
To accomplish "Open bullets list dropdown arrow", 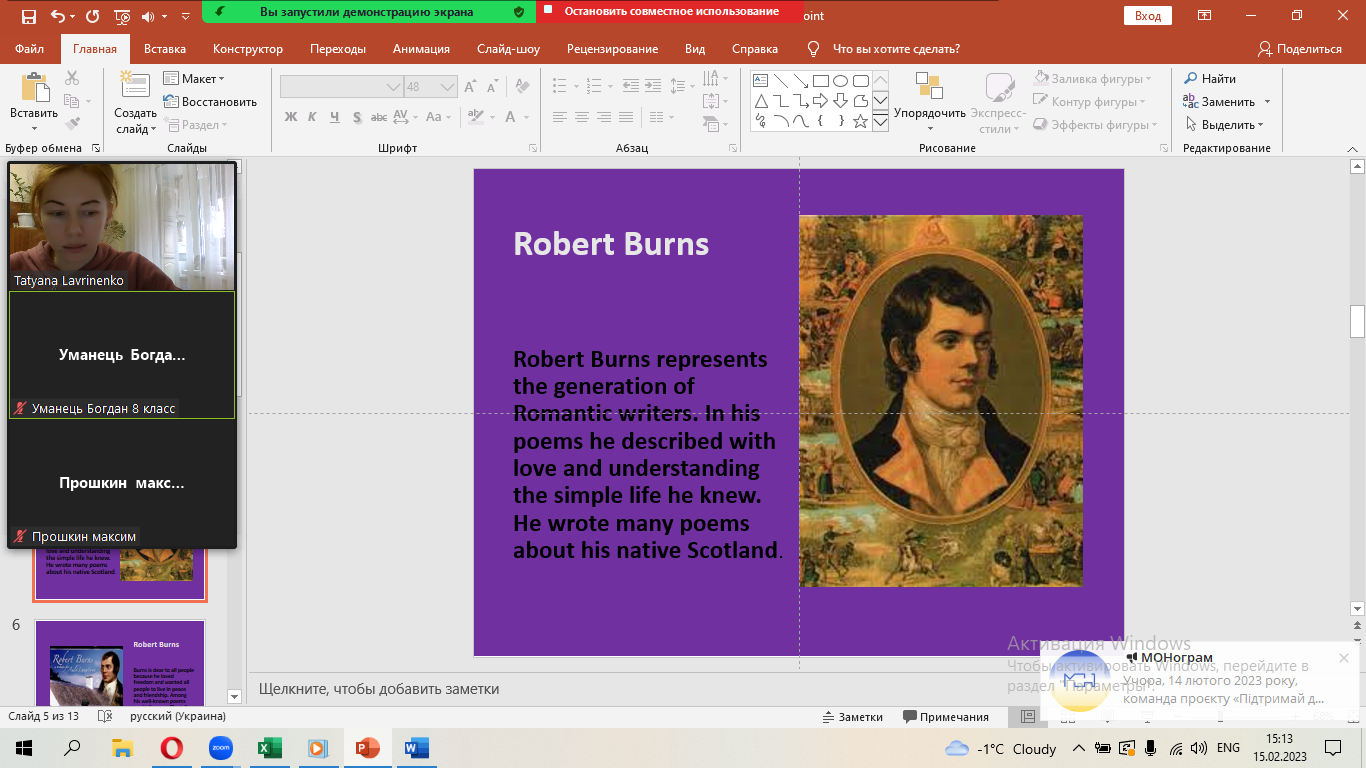I will (576, 86).
